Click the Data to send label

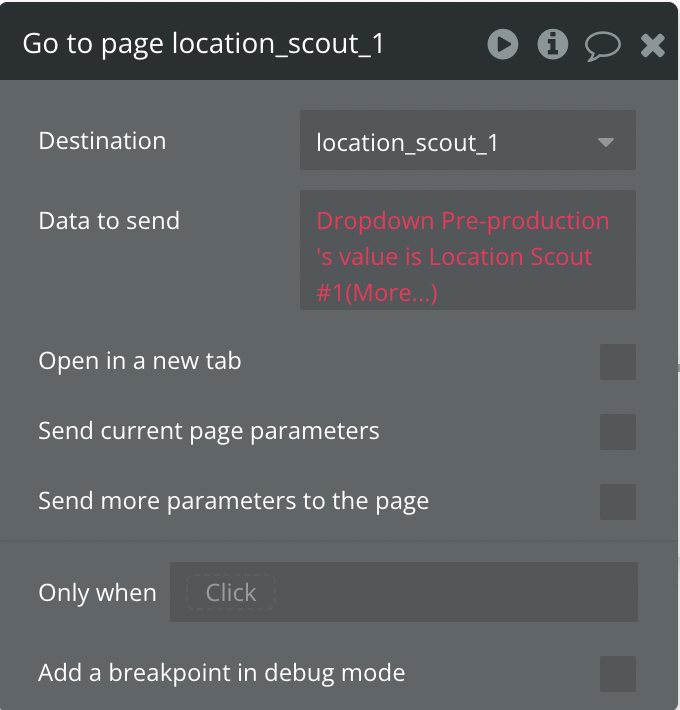tap(109, 221)
